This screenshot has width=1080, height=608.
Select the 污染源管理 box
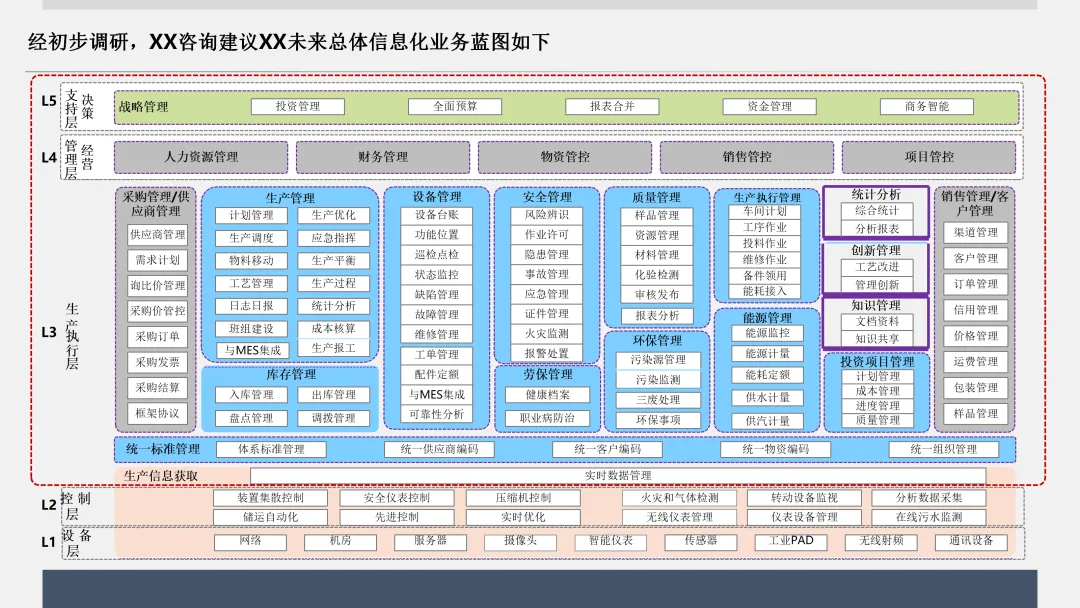pyautogui.click(x=658, y=360)
